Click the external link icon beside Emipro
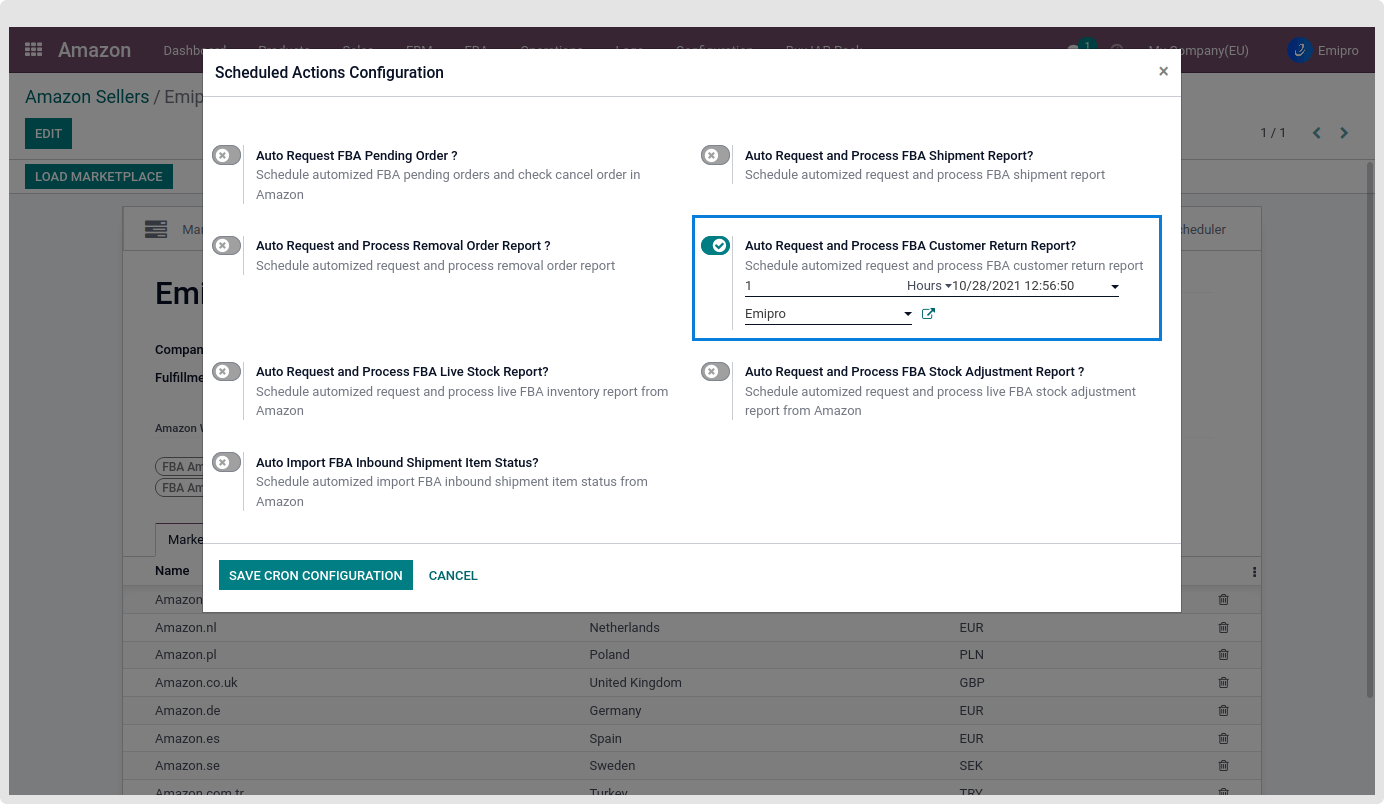The image size is (1384, 804). click(x=928, y=314)
